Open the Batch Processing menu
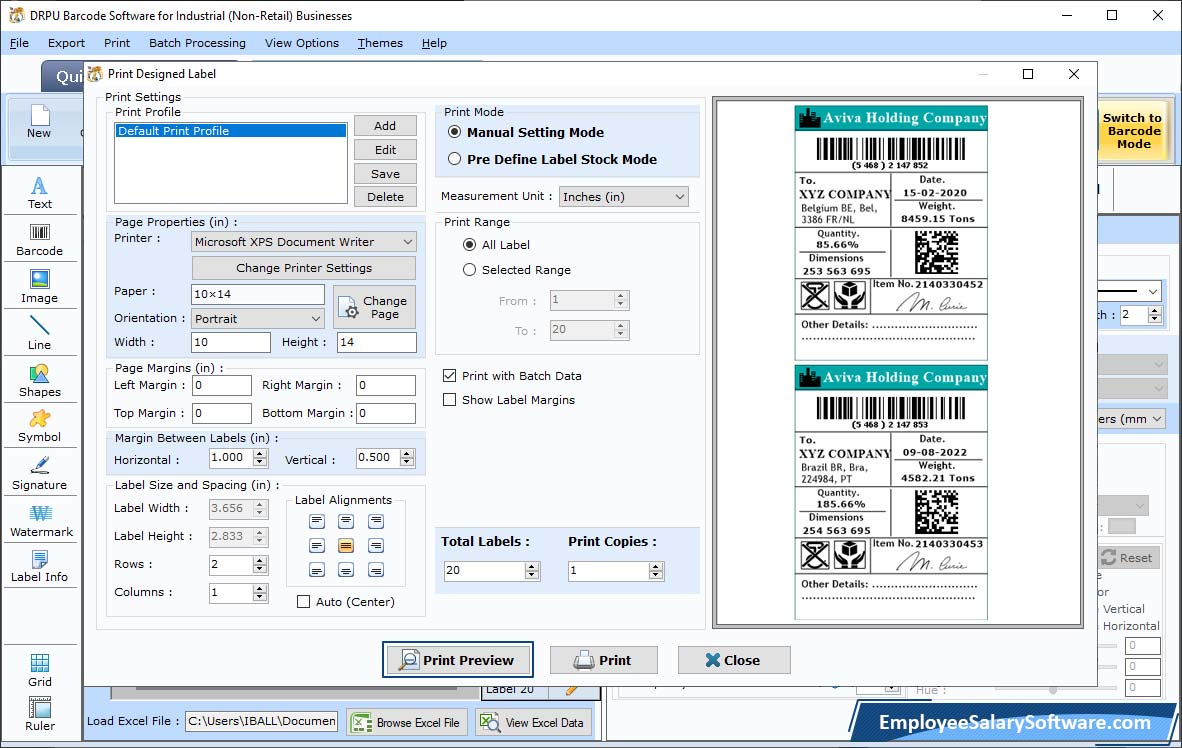This screenshot has width=1182, height=748. (198, 43)
